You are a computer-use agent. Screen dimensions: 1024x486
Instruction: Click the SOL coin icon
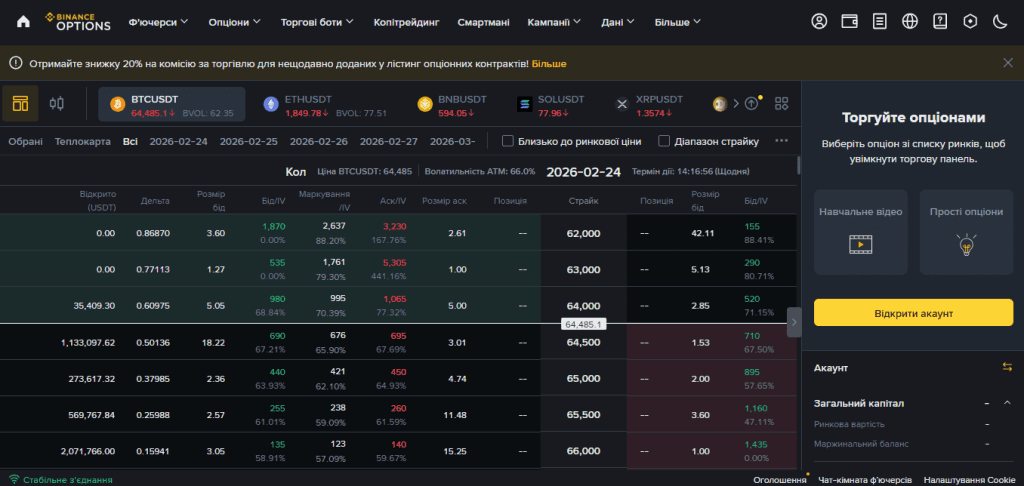pyautogui.click(x=524, y=105)
